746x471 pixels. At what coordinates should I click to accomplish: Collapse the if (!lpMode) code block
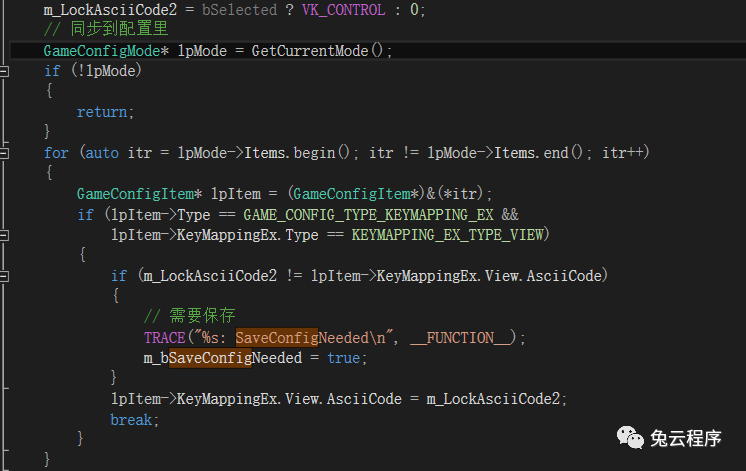pyautogui.click(x=4, y=71)
